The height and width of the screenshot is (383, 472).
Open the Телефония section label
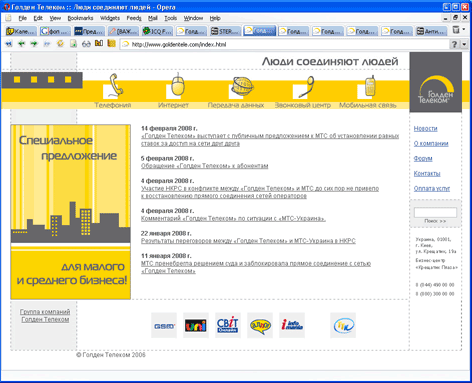click(113, 105)
